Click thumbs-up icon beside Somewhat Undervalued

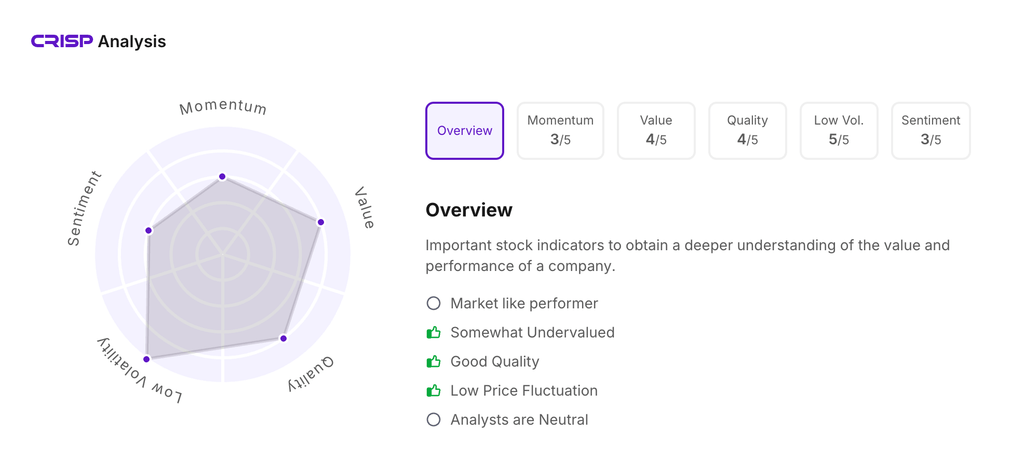[433, 332]
